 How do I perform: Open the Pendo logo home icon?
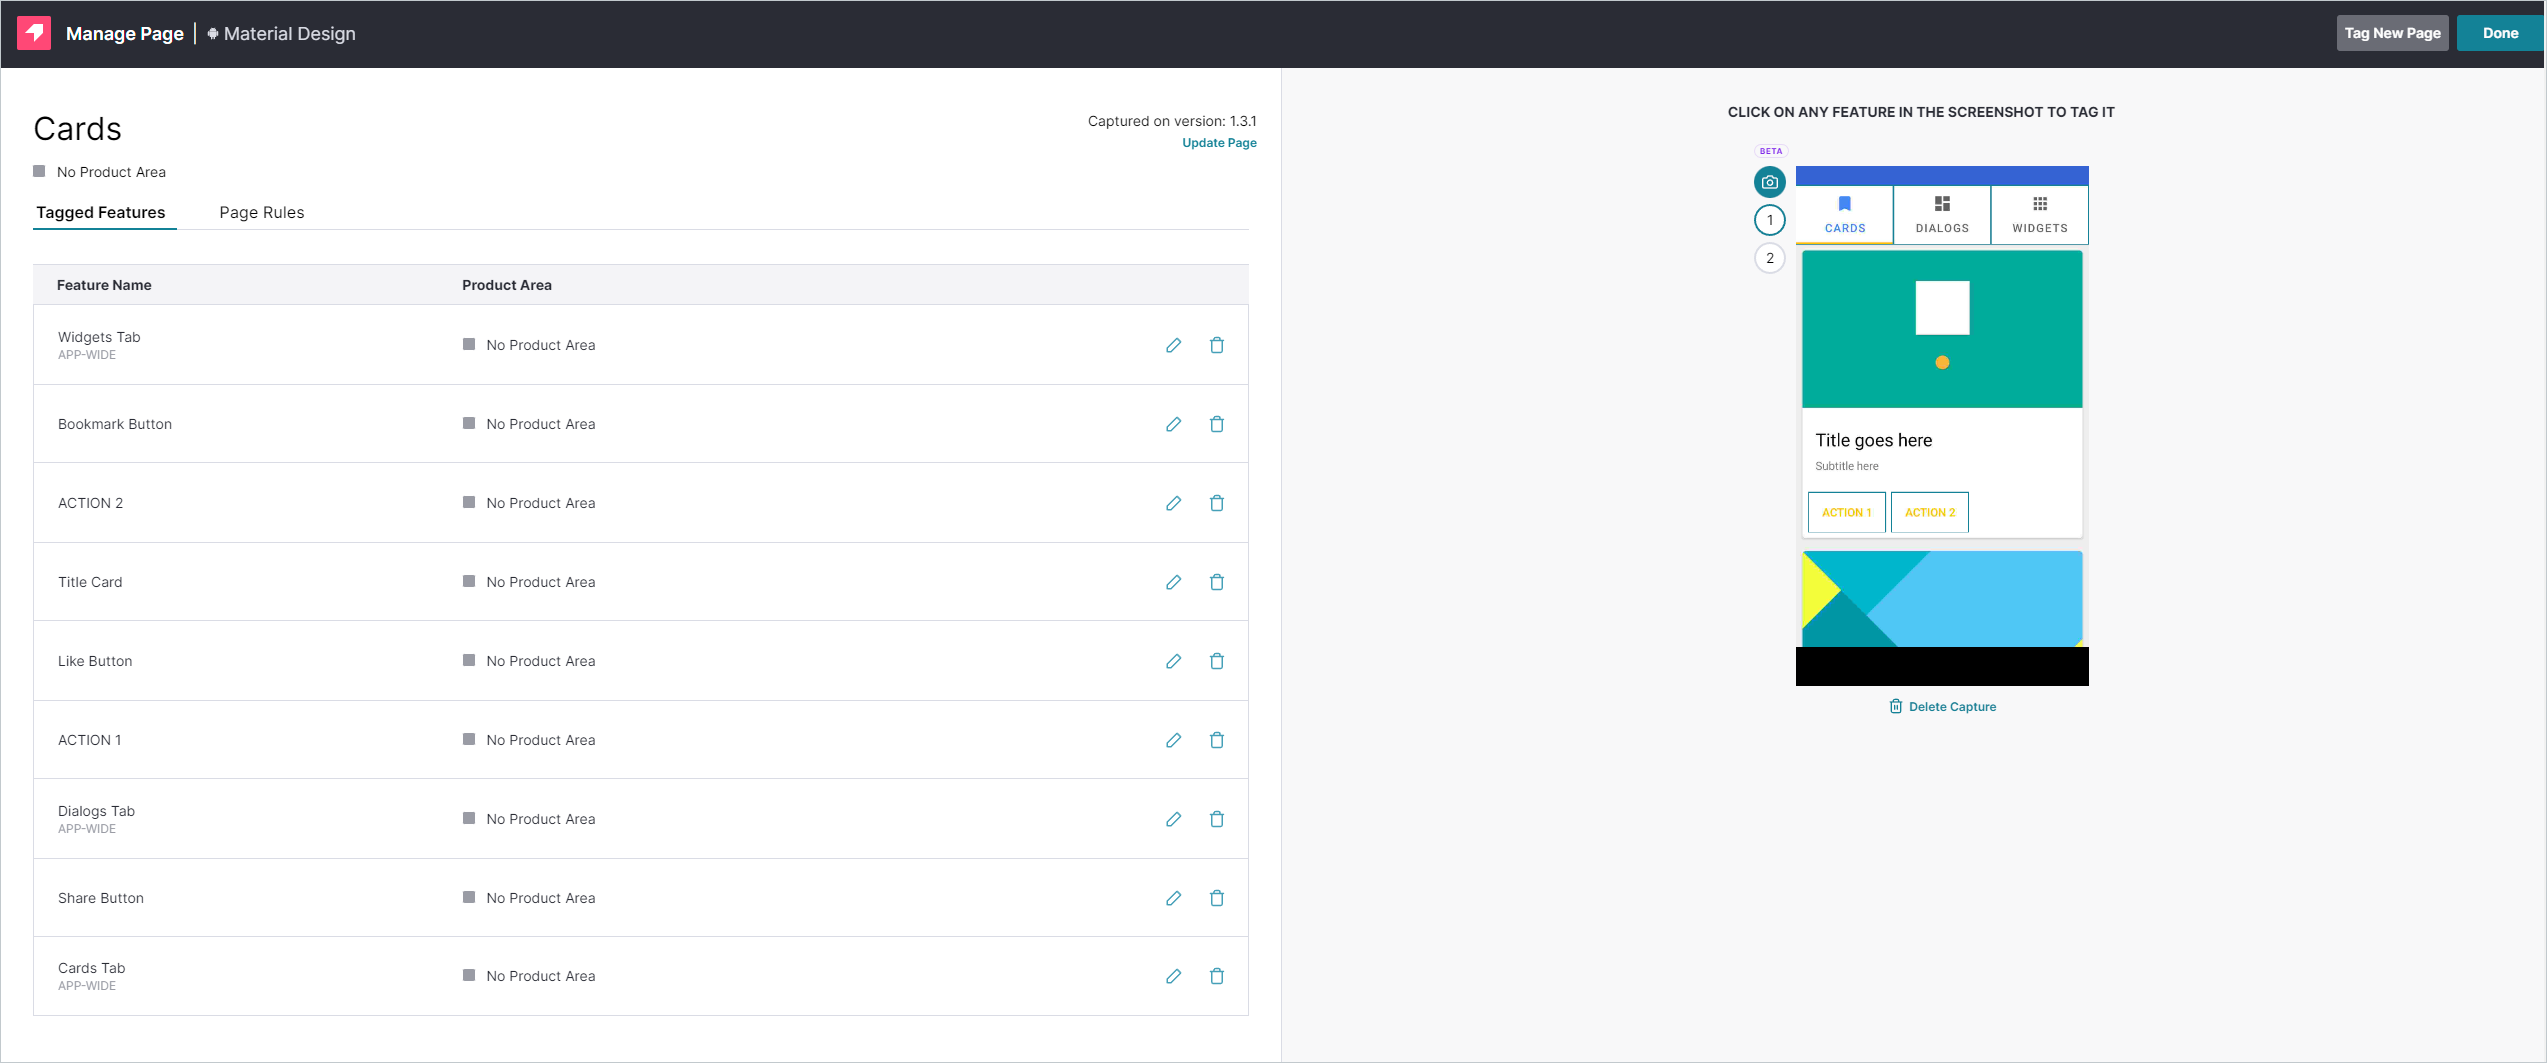34,33
